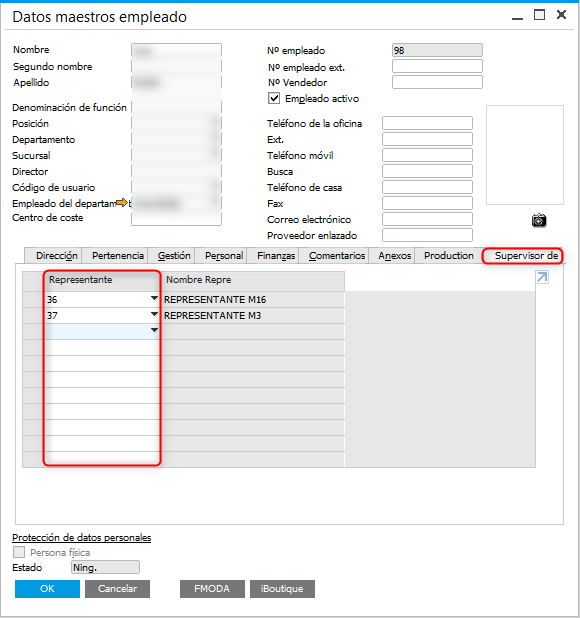Open Protección de datos personales link
The width and height of the screenshot is (580, 618).
click(82, 537)
